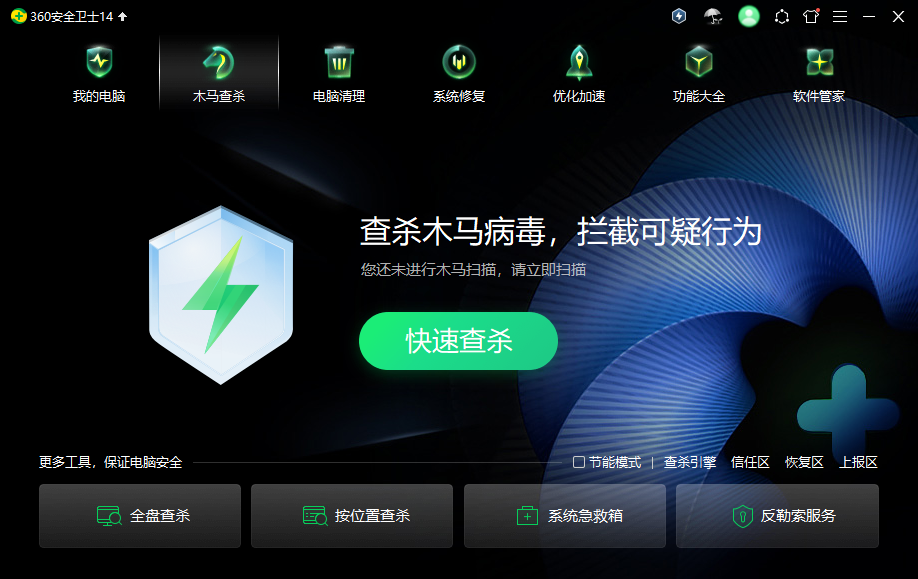
Task: Click the upgrade arrow beside 360安全卫士14
Action: [x=122, y=16]
